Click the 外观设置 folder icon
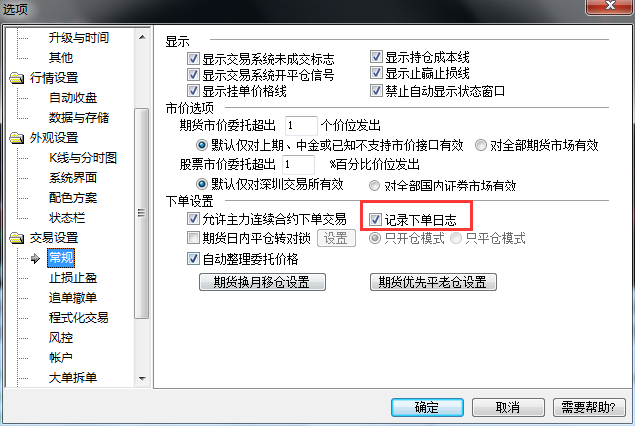 point(17,138)
